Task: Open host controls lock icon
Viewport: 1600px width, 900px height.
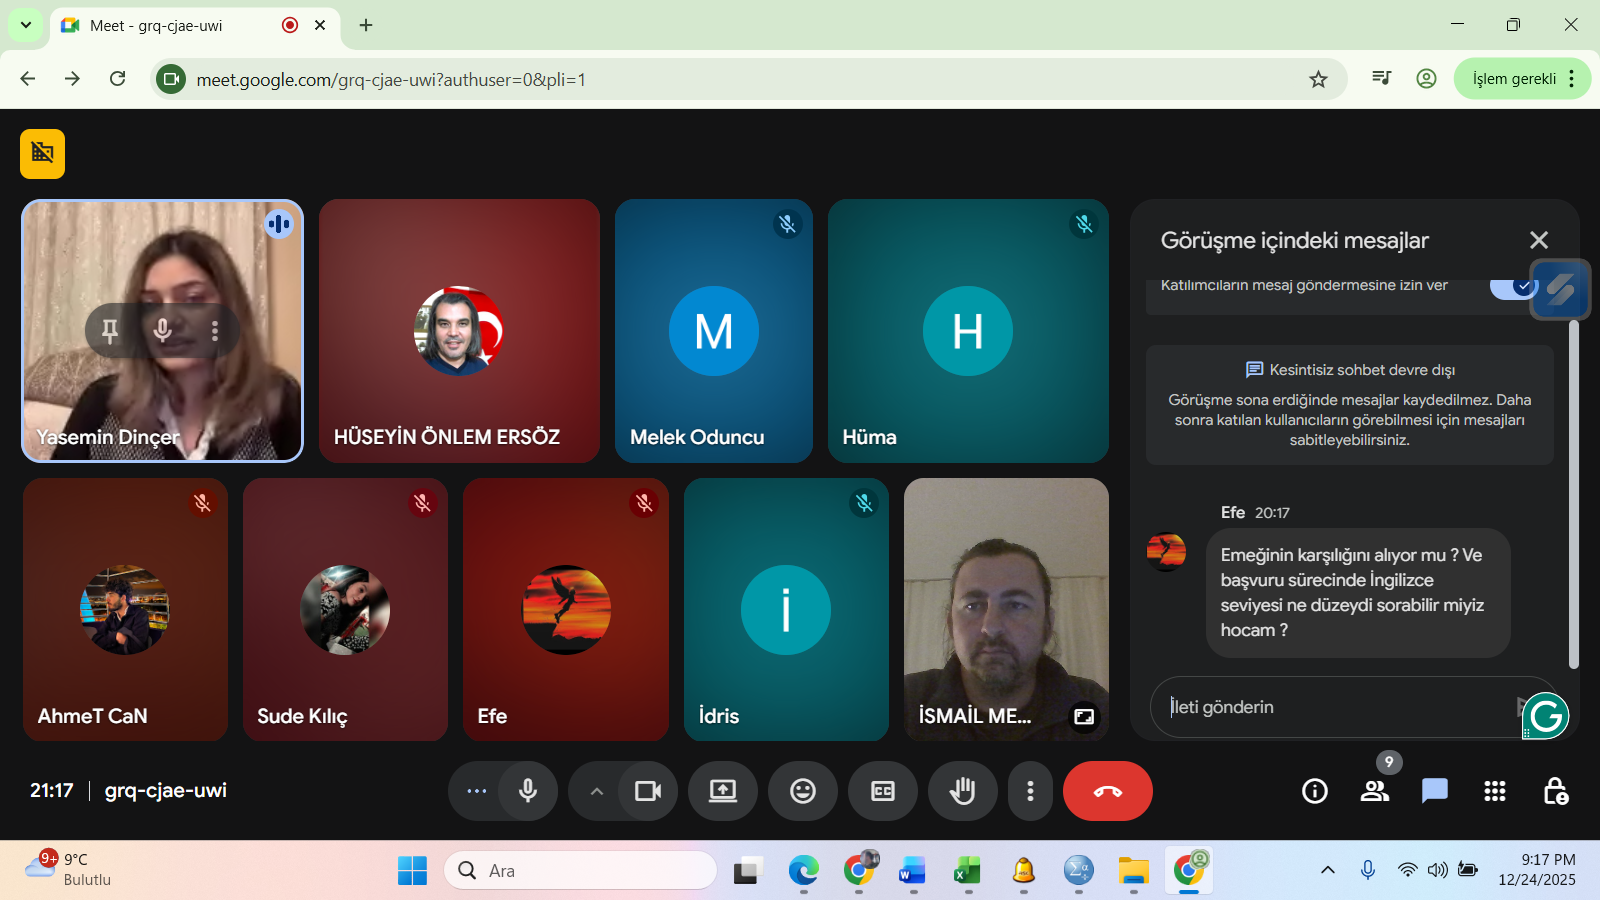Action: tap(1555, 791)
